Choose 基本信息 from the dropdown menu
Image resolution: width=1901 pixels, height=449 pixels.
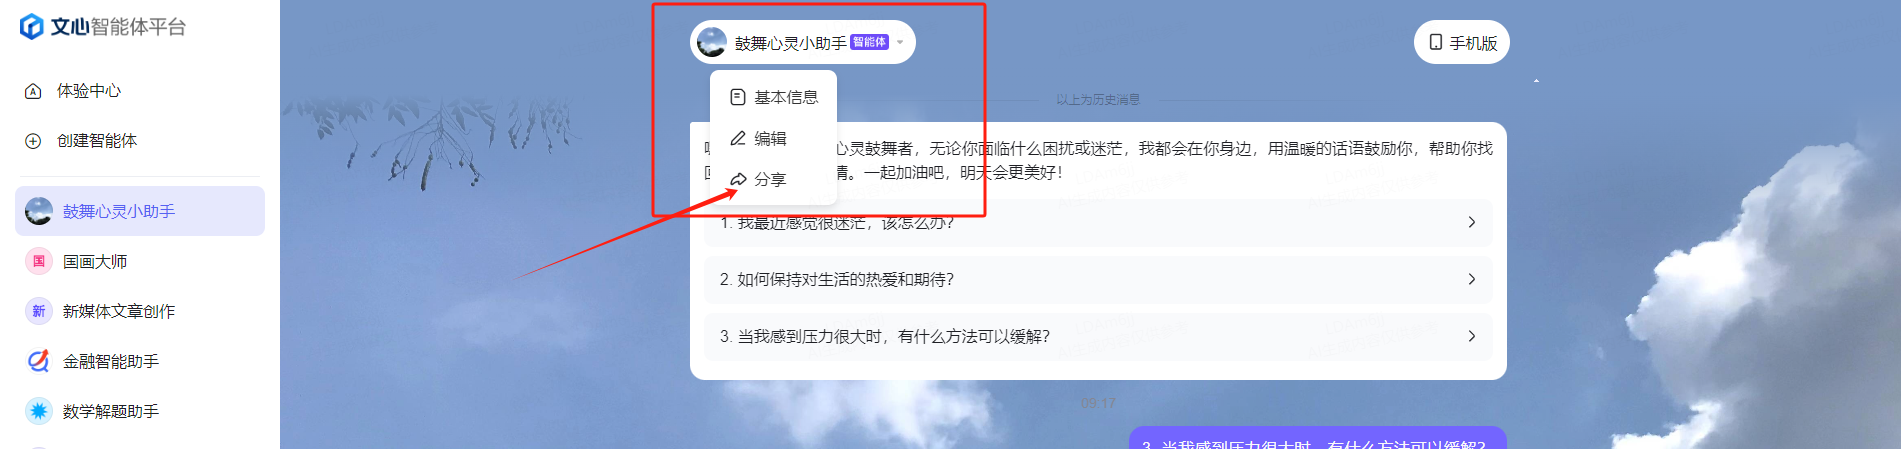[x=774, y=97]
